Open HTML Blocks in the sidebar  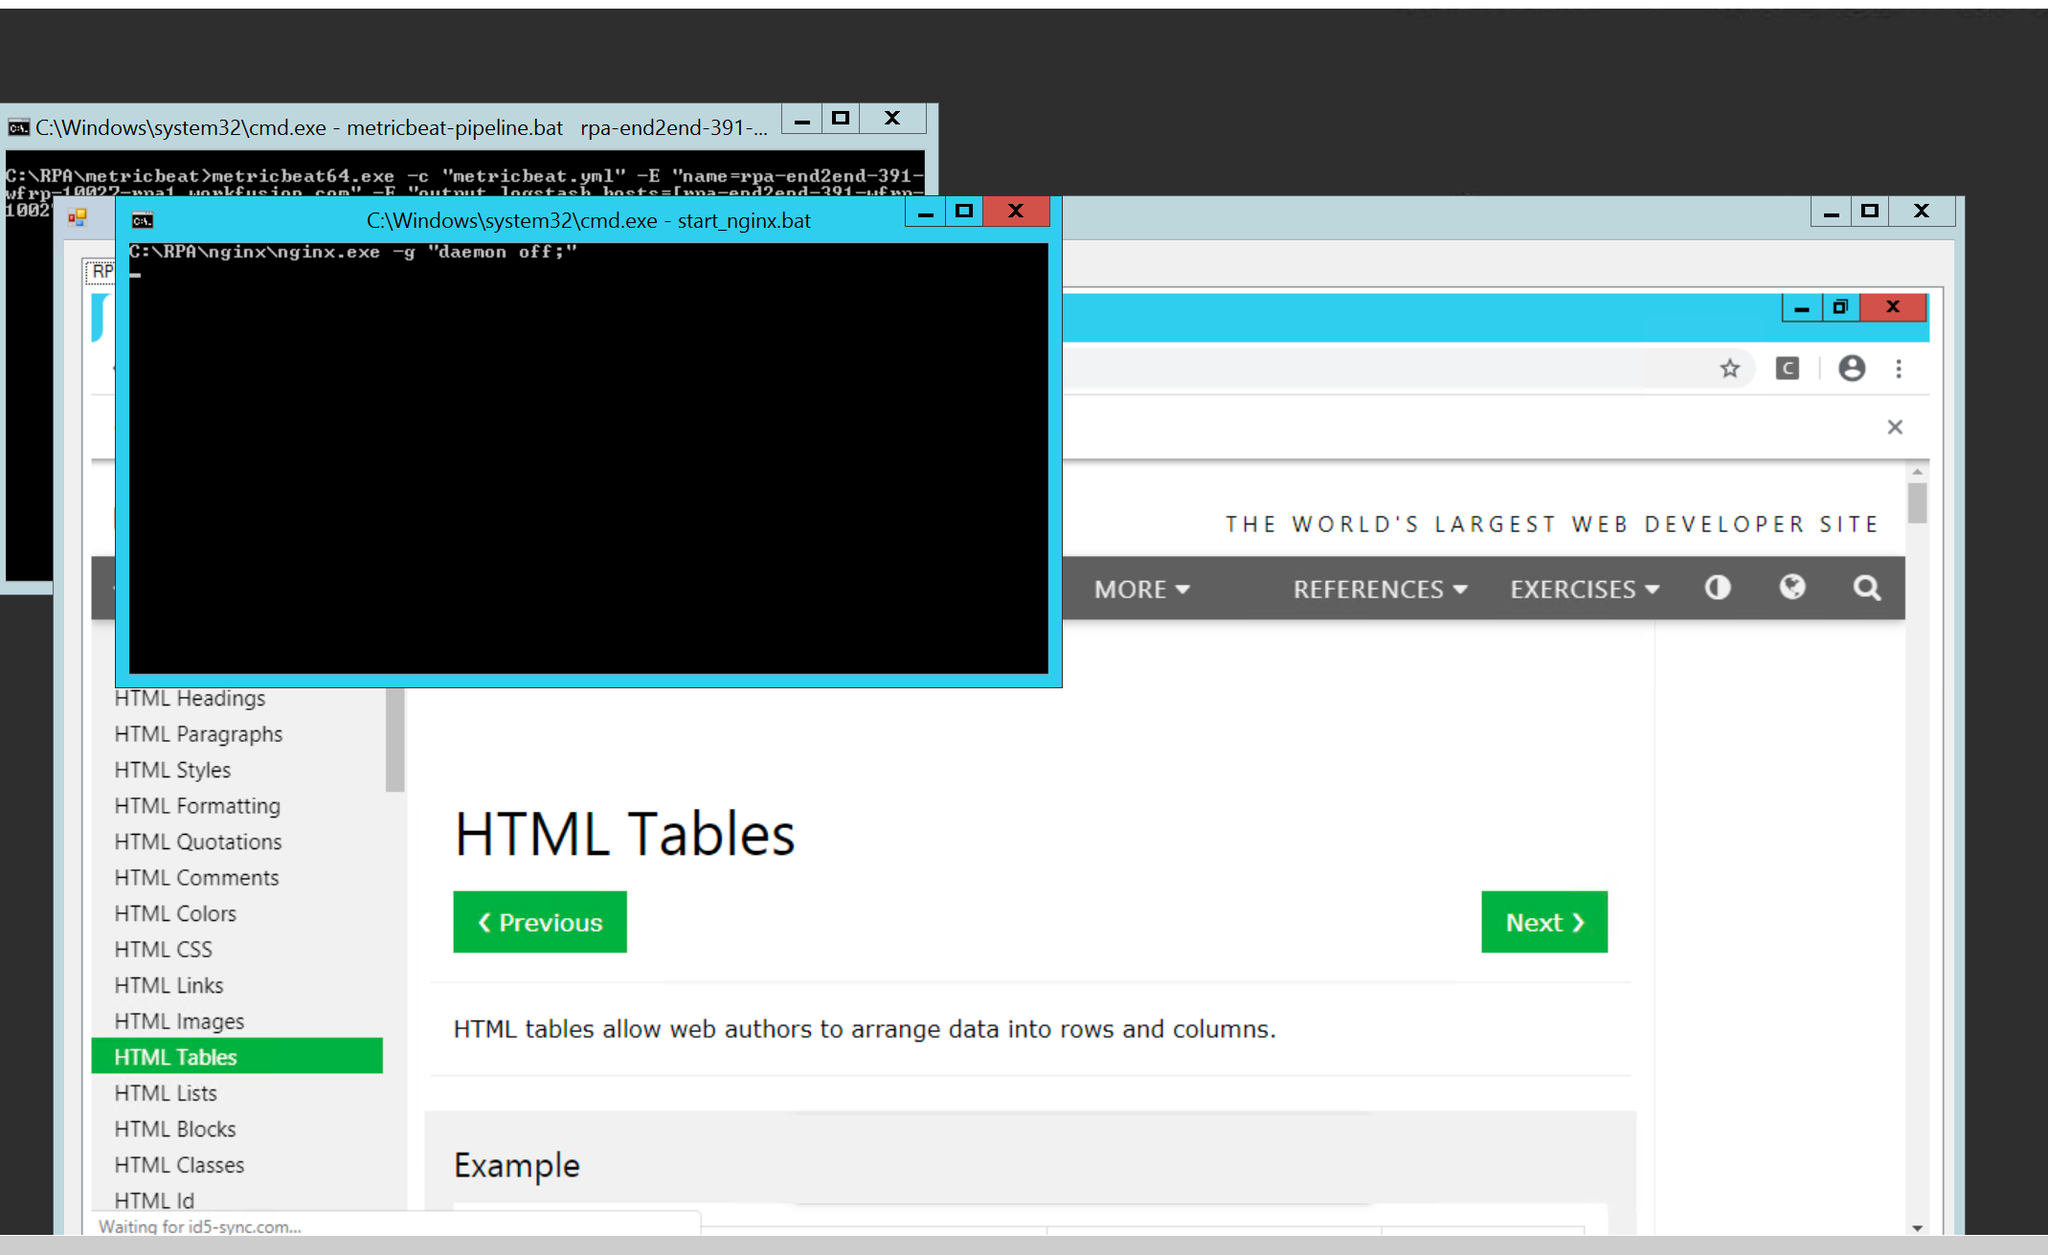pos(175,1130)
